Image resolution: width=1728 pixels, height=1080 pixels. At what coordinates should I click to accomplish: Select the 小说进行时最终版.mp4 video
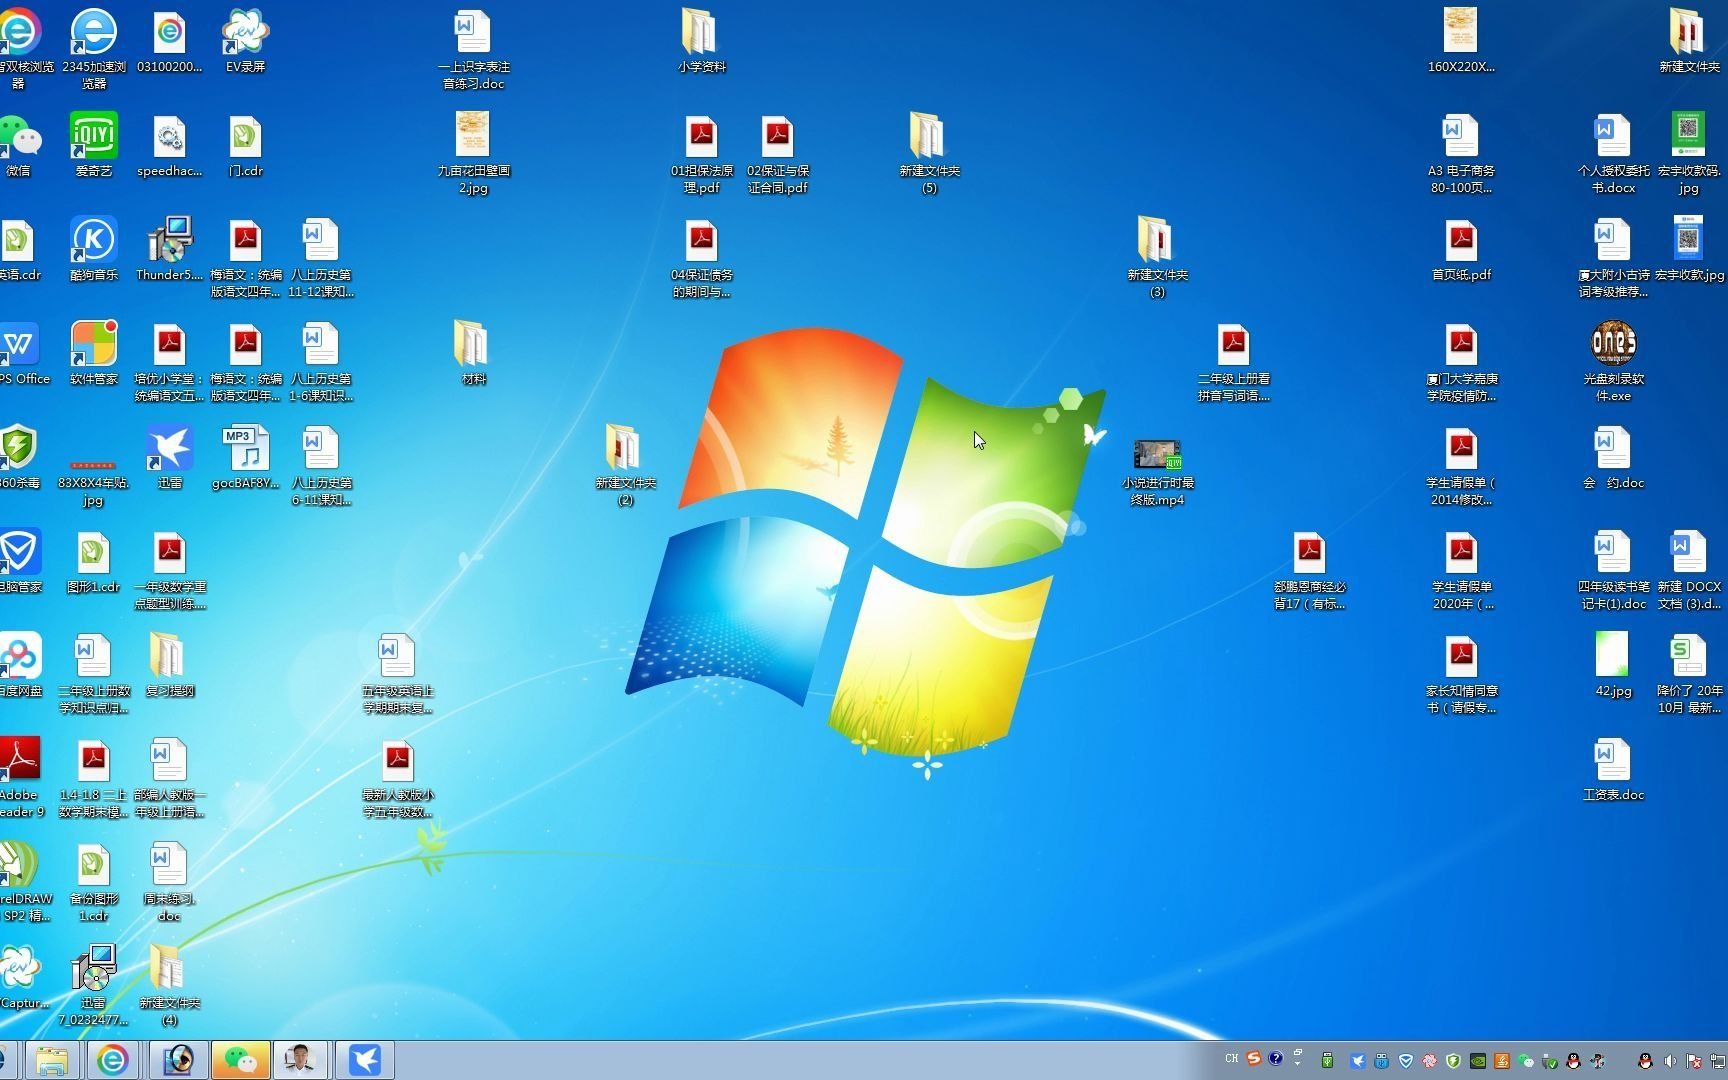pos(1157,473)
